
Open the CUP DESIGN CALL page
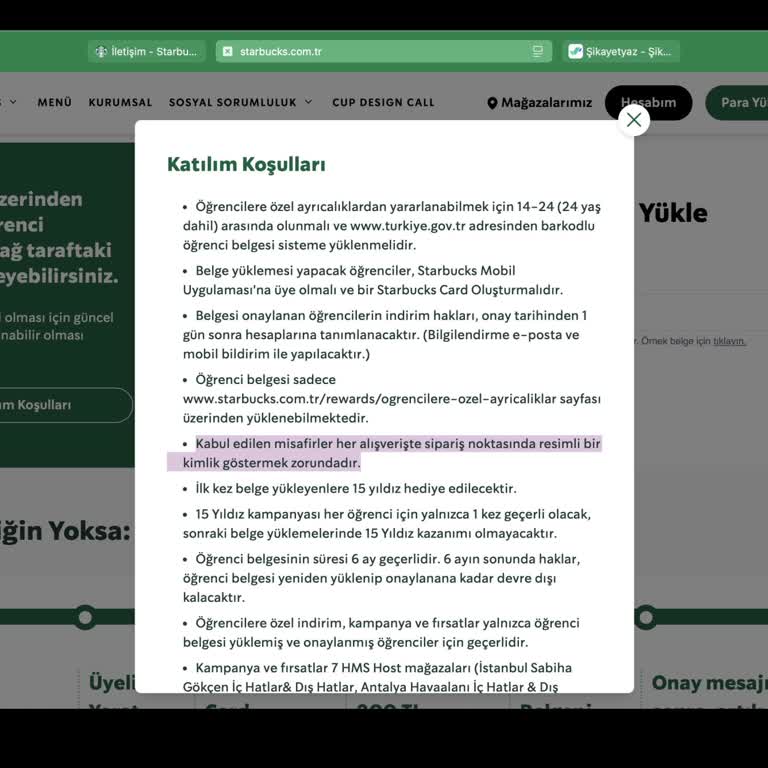coord(384,102)
